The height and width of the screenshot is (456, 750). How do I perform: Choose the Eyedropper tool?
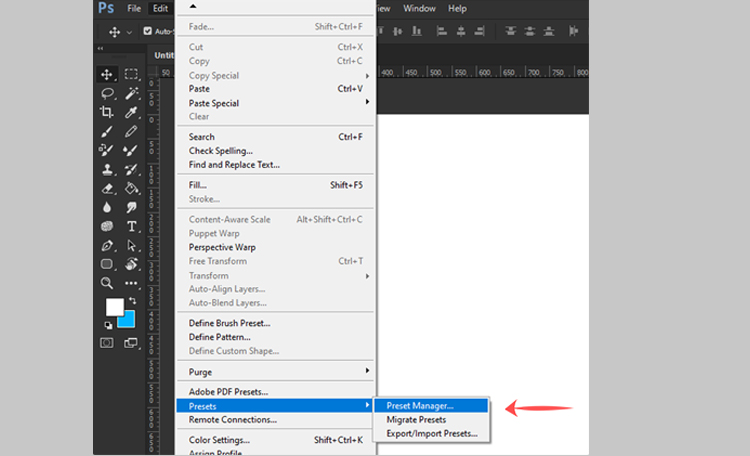[131, 112]
